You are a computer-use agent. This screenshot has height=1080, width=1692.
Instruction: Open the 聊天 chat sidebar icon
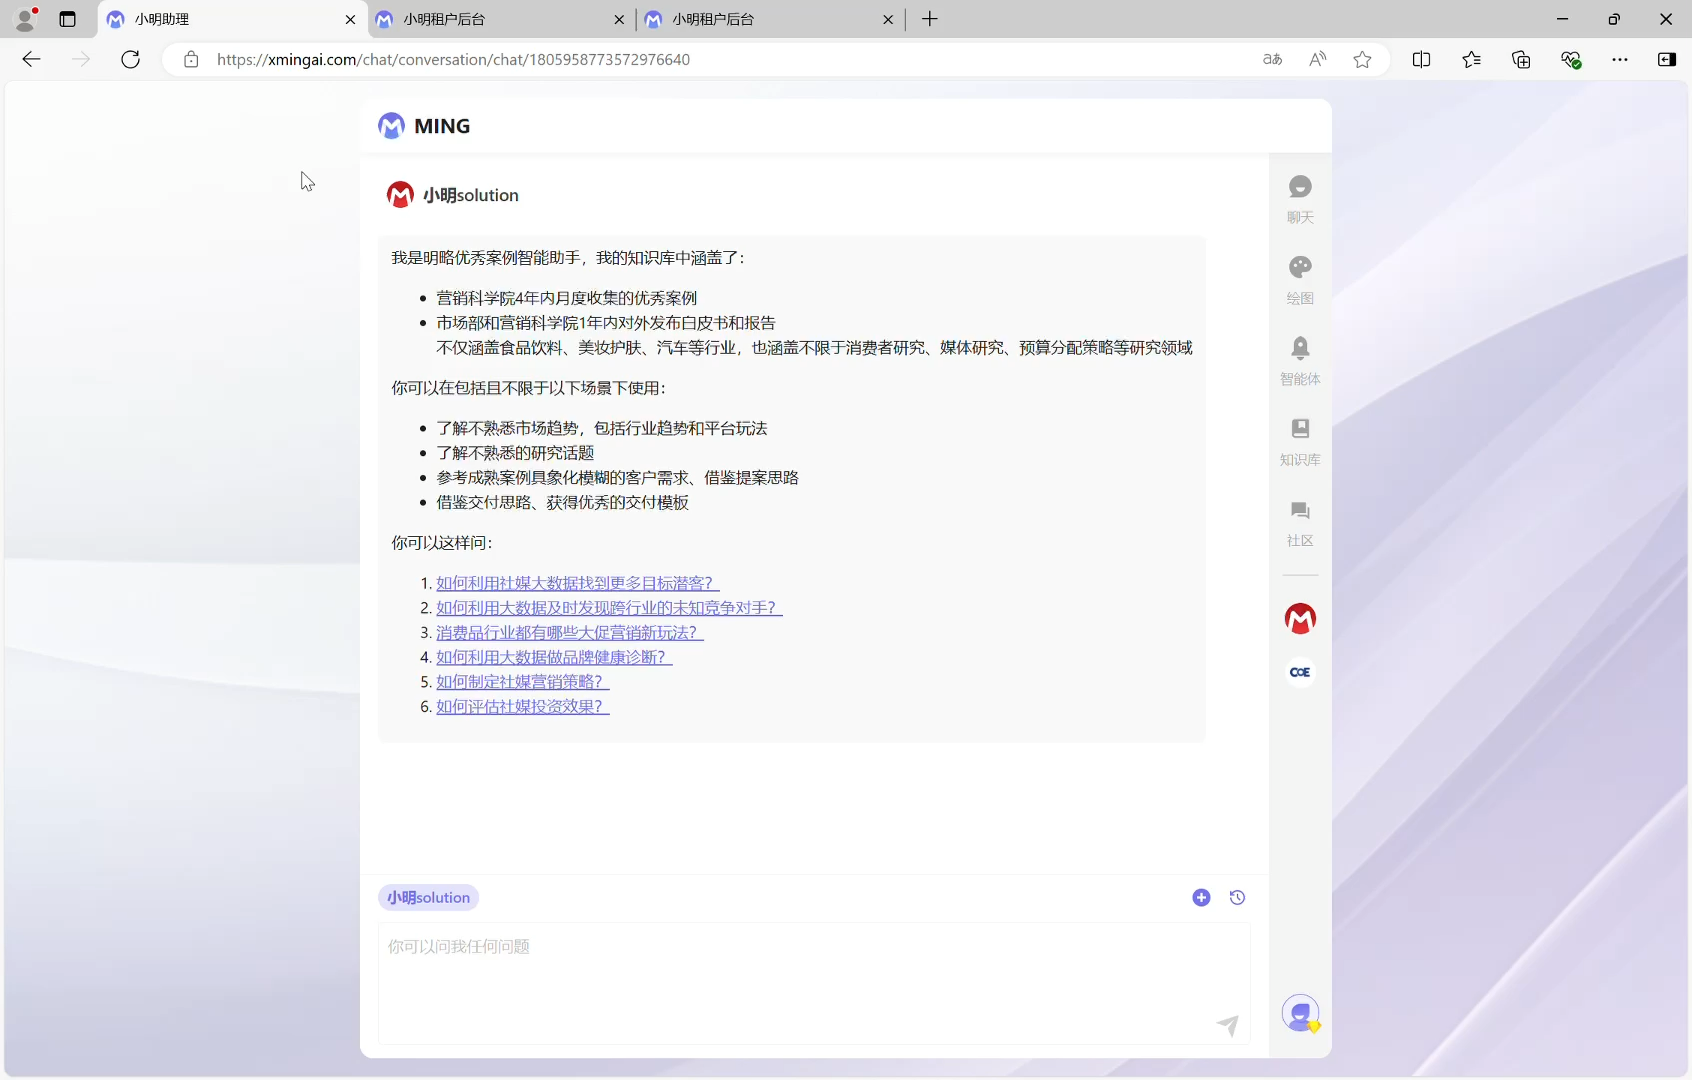pos(1300,199)
